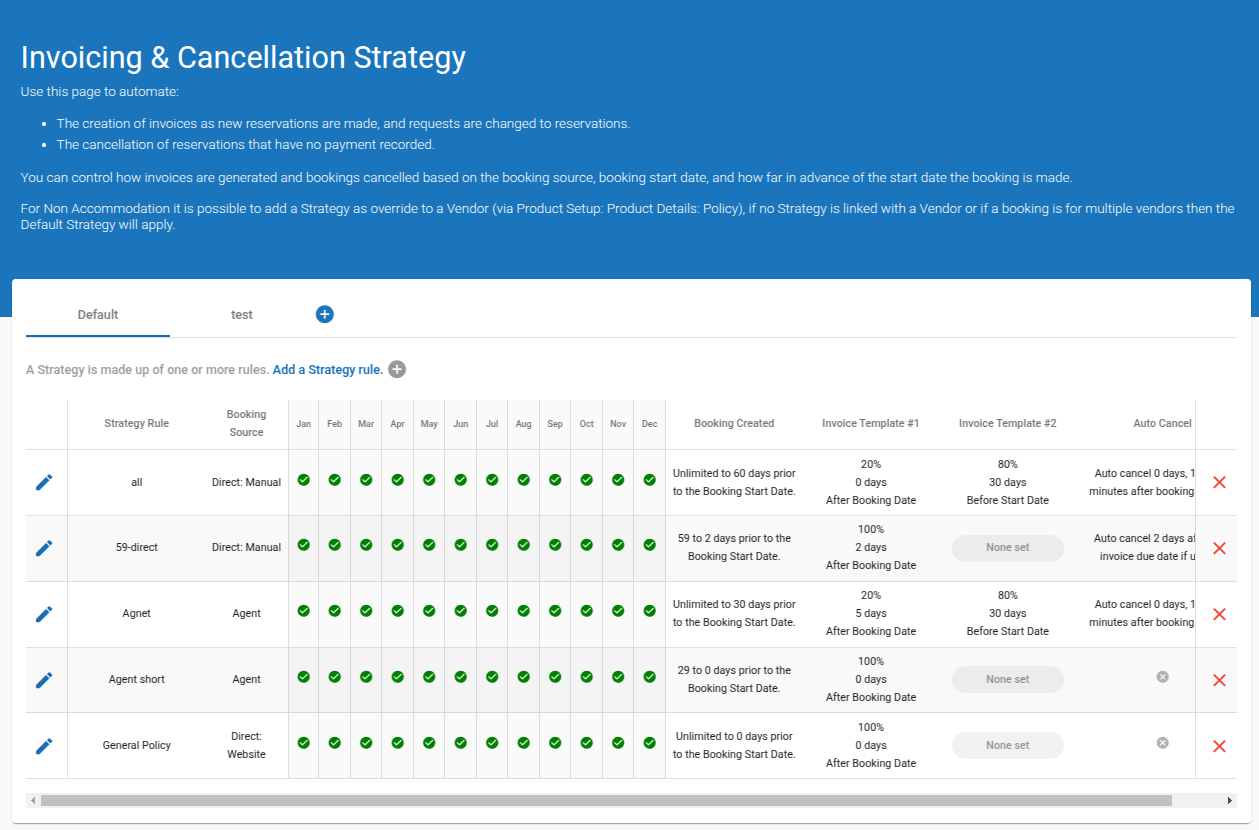1259x830 pixels.
Task: Switch to the "test" strategy tab
Action: 241,314
